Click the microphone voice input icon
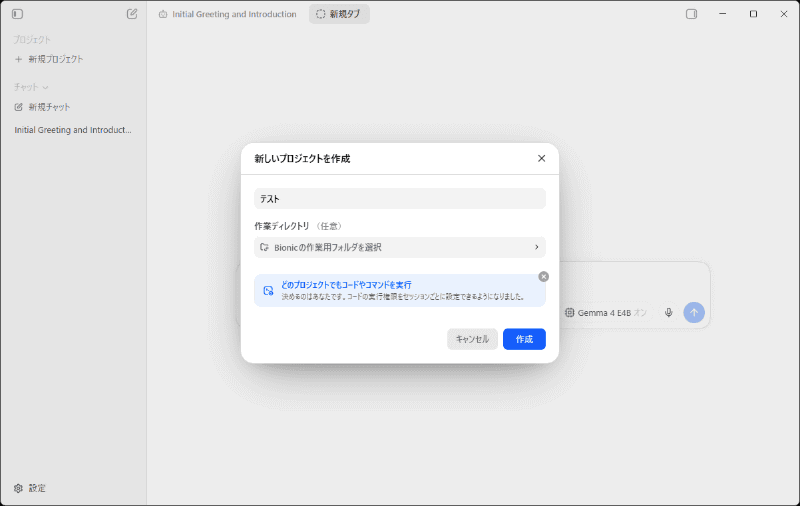The width and height of the screenshot is (800, 506). 668,313
